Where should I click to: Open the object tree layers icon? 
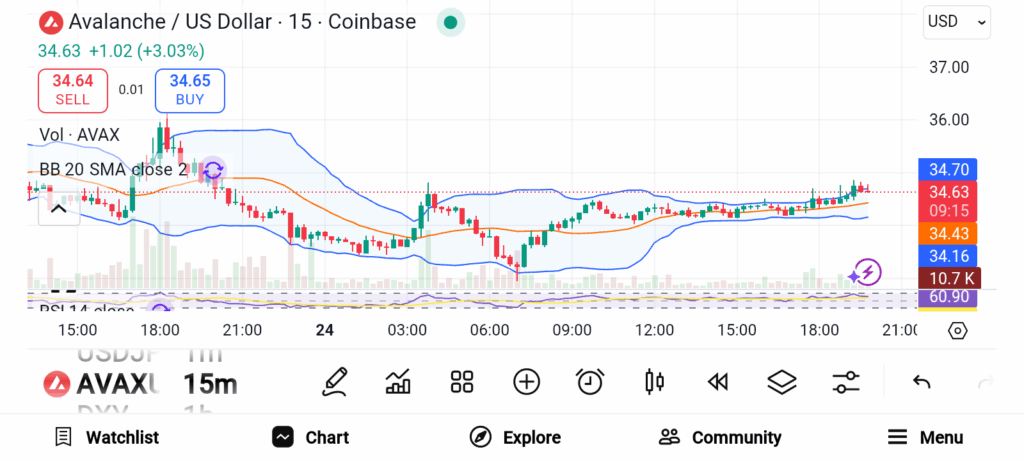(x=781, y=382)
